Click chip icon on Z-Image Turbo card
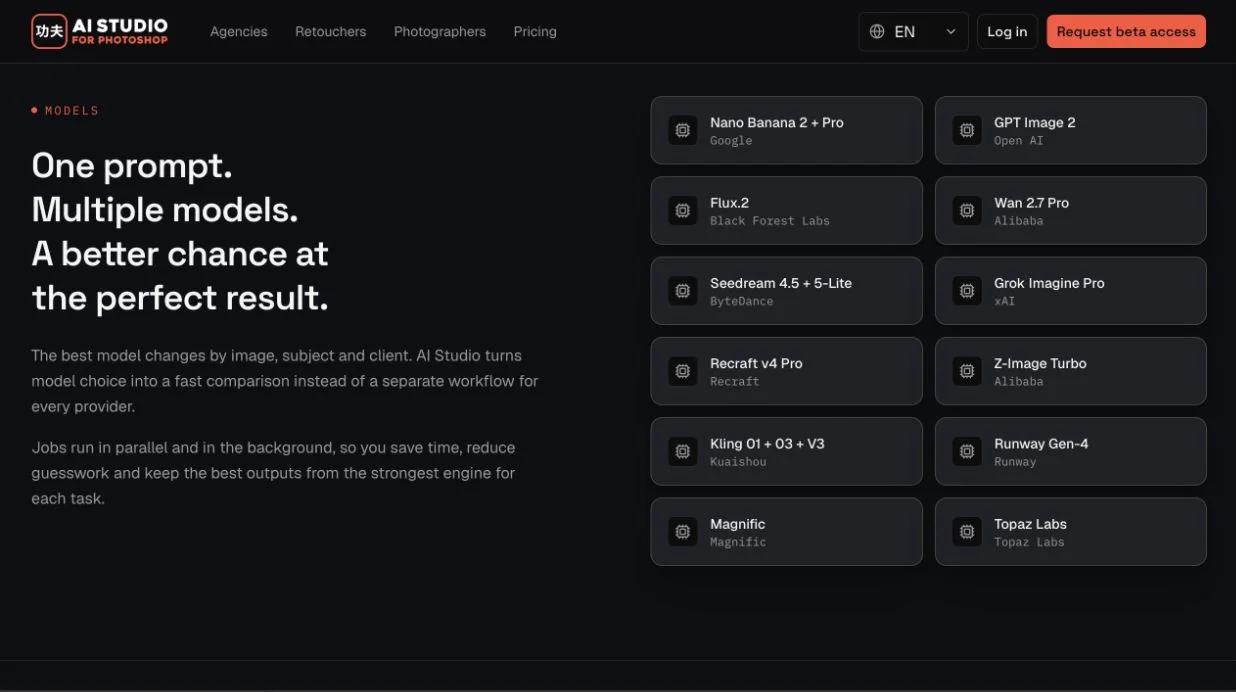Viewport: 1236px width, 692px height. [x=966, y=371]
